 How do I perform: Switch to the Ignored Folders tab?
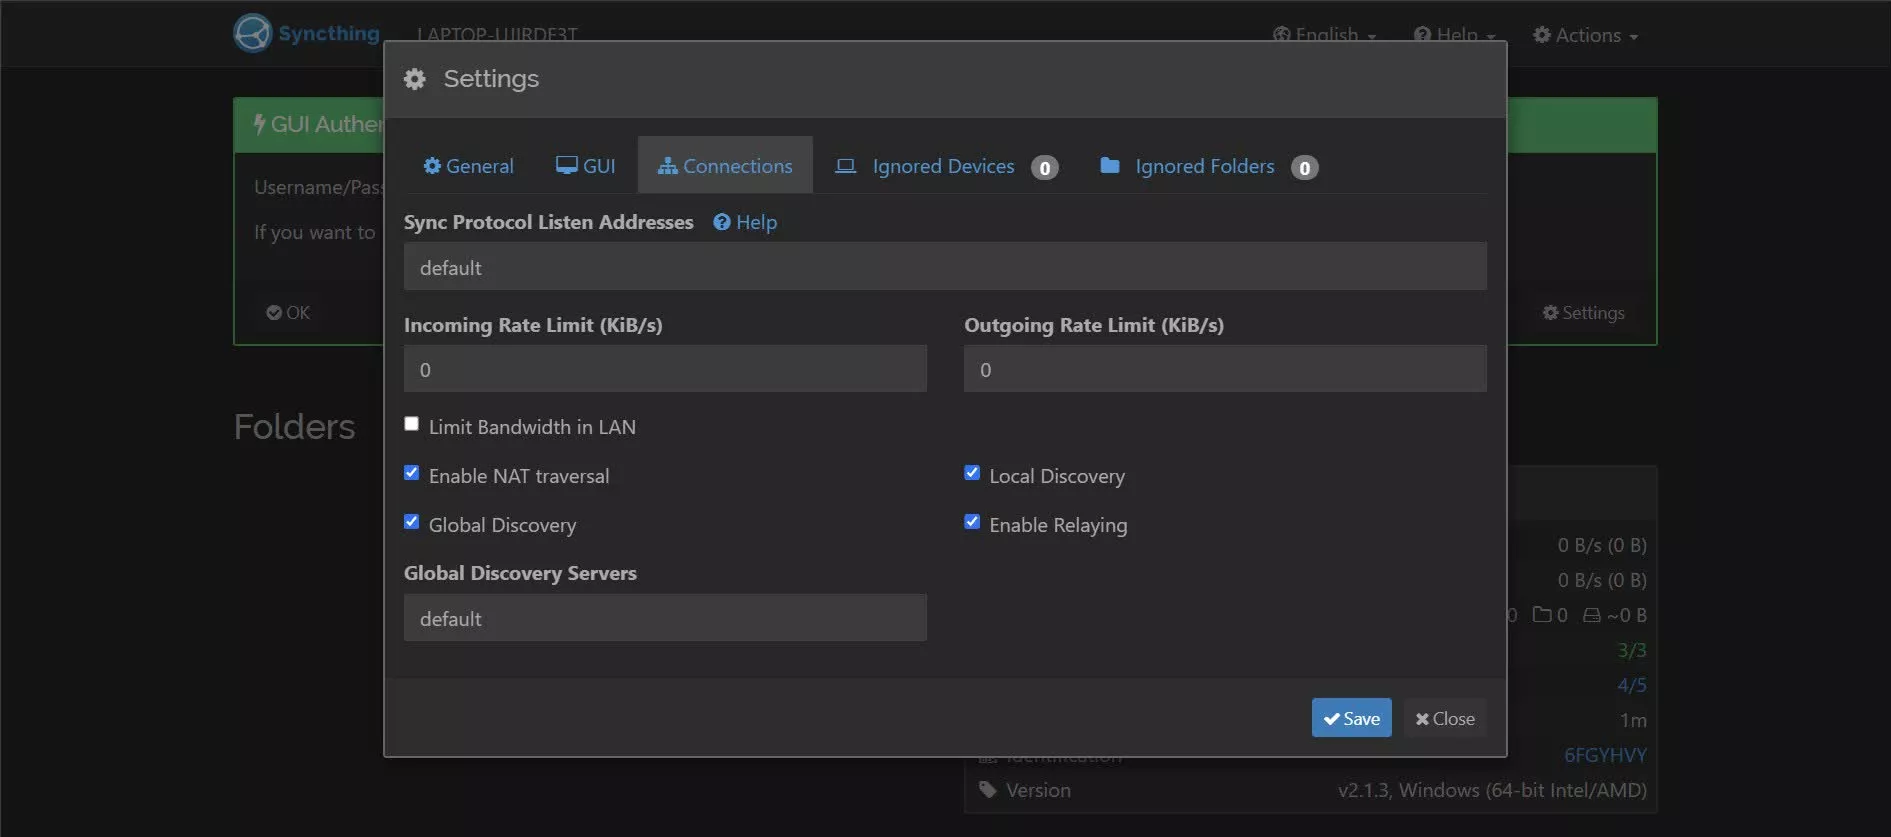[1208, 166]
